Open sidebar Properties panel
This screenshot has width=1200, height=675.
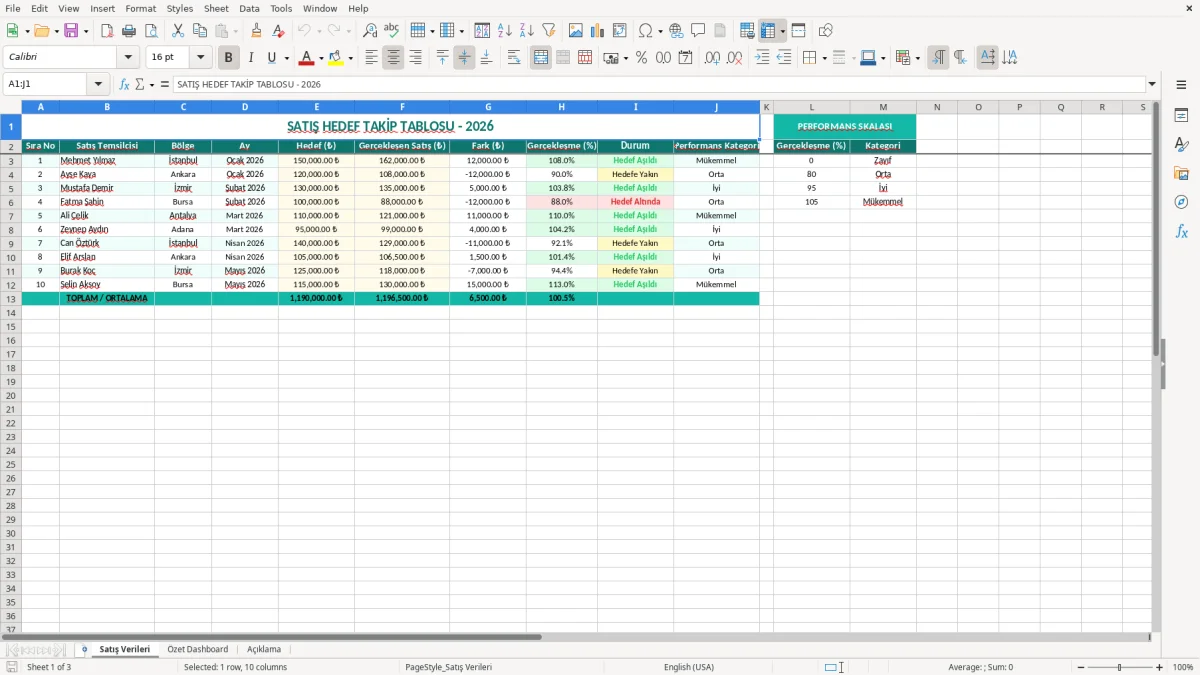1181,116
